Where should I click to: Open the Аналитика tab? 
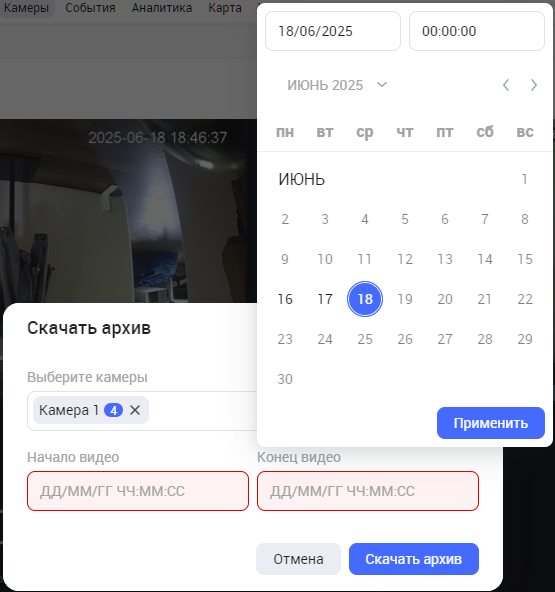(162, 8)
